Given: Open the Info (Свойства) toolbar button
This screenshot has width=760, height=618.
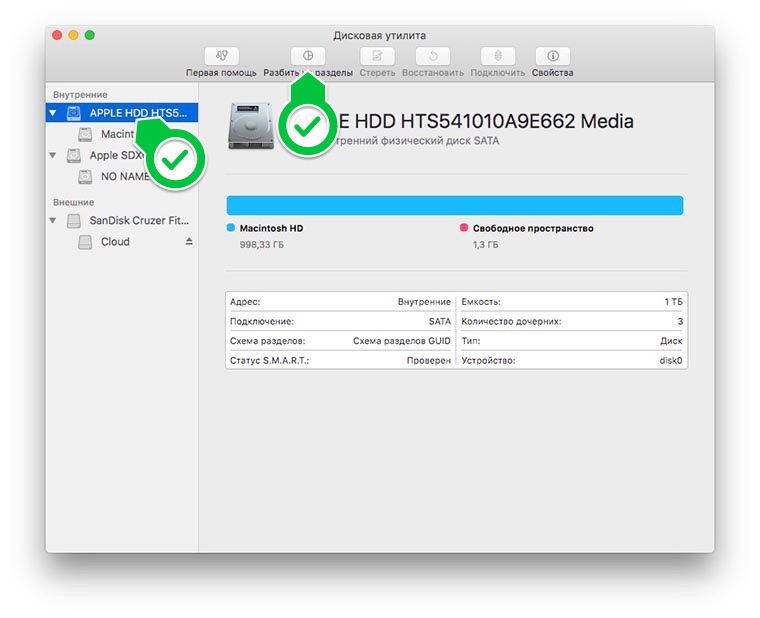Looking at the screenshot, I should click(552, 57).
